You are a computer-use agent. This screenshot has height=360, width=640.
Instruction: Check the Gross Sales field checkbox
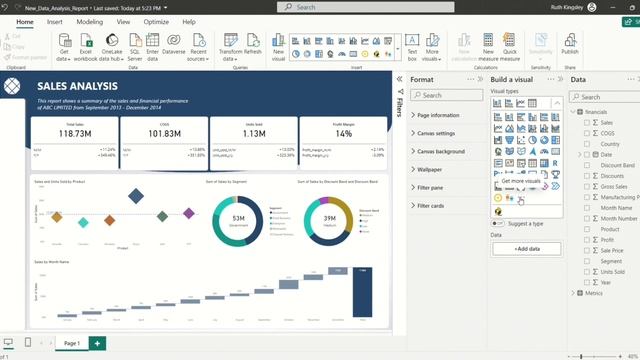tap(587, 186)
